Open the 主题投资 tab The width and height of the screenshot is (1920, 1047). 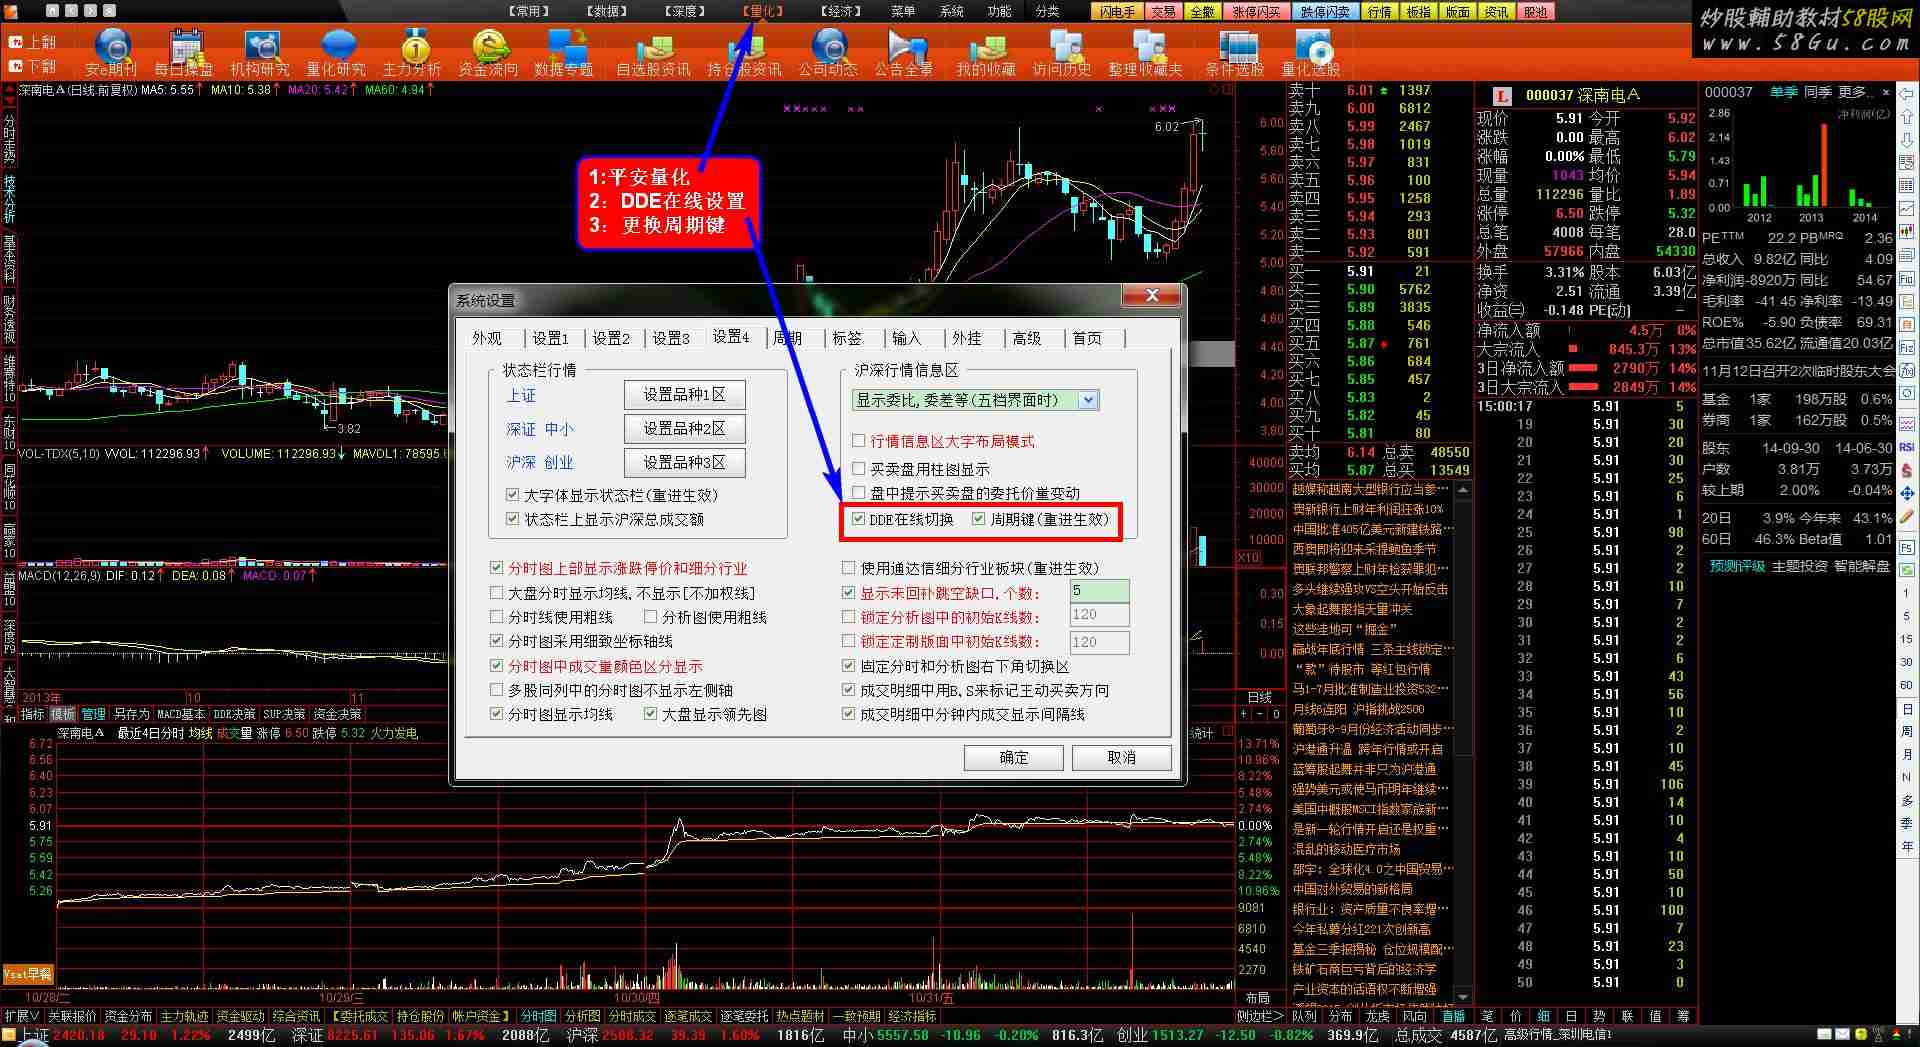click(1799, 566)
